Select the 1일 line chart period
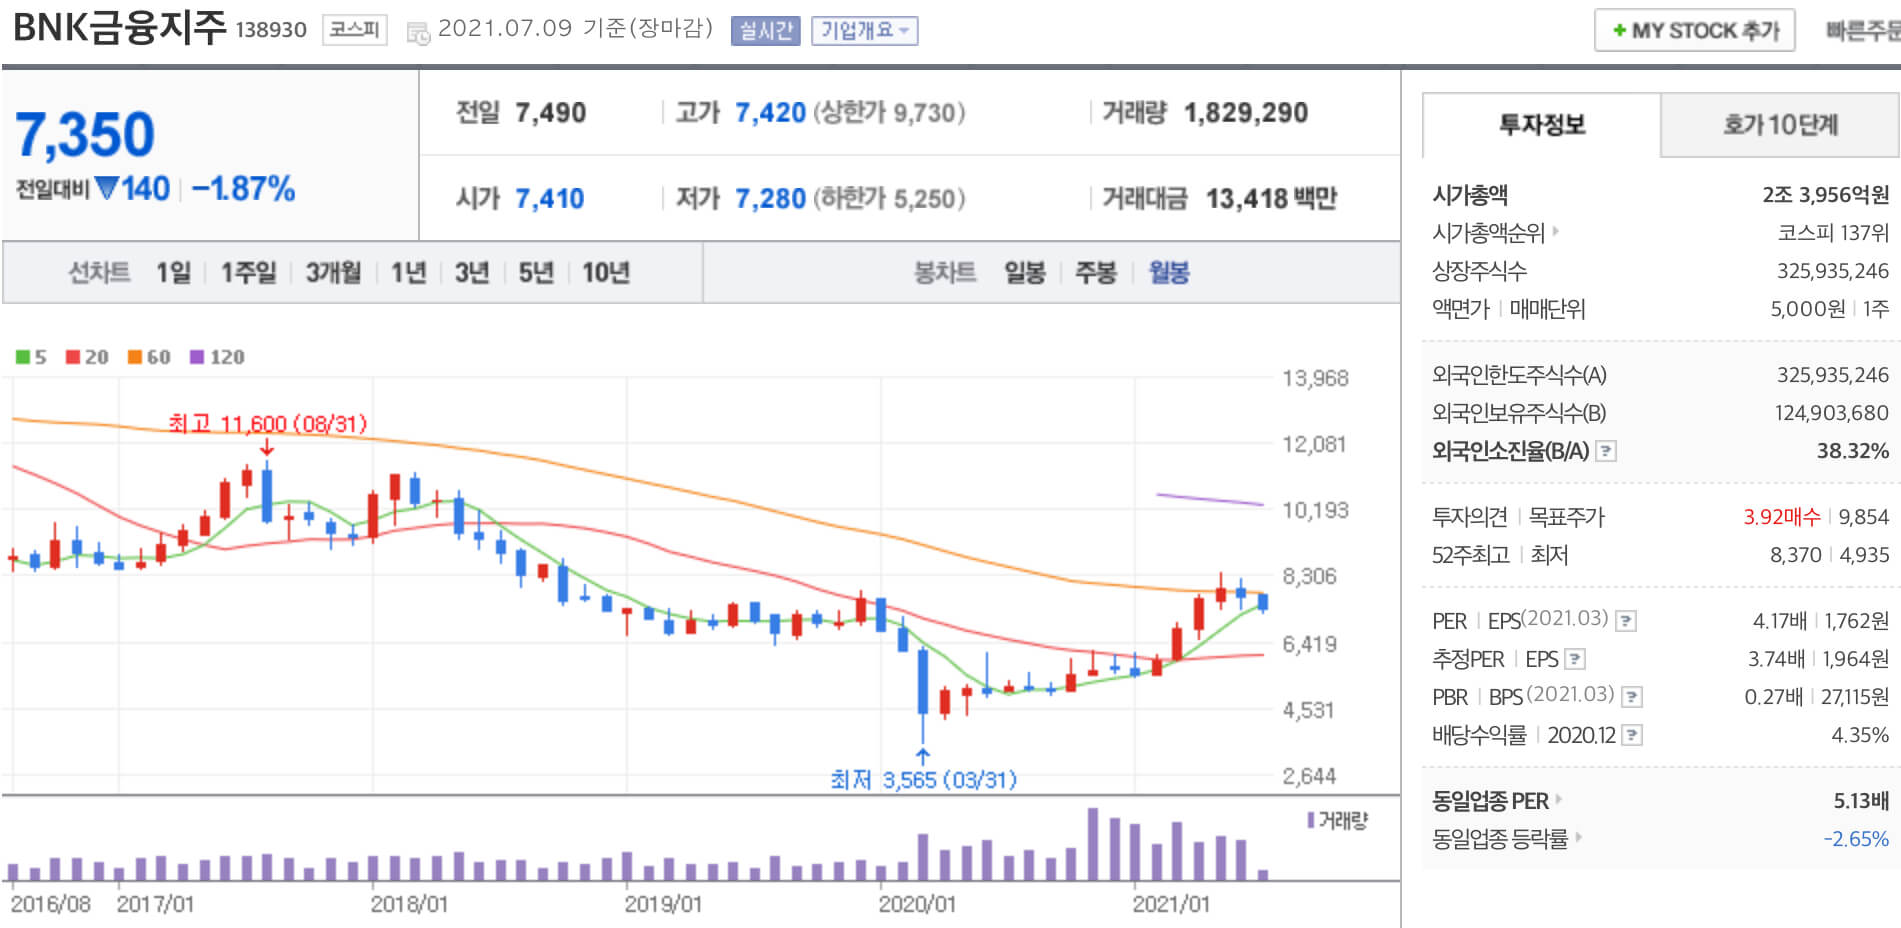Viewport: 1901px width, 928px height. (x=173, y=272)
